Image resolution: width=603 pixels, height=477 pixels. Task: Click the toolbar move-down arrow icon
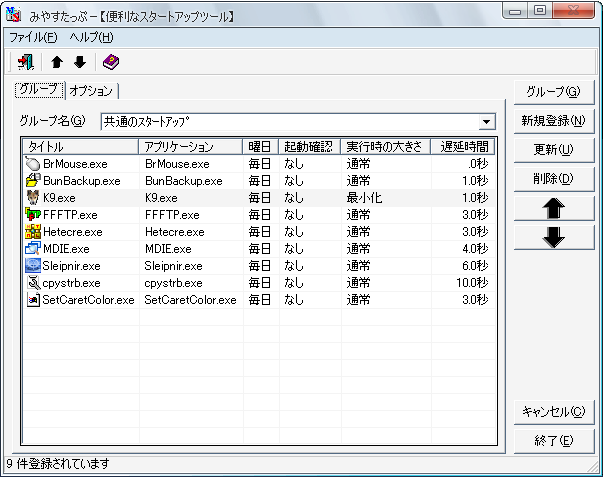point(80,62)
